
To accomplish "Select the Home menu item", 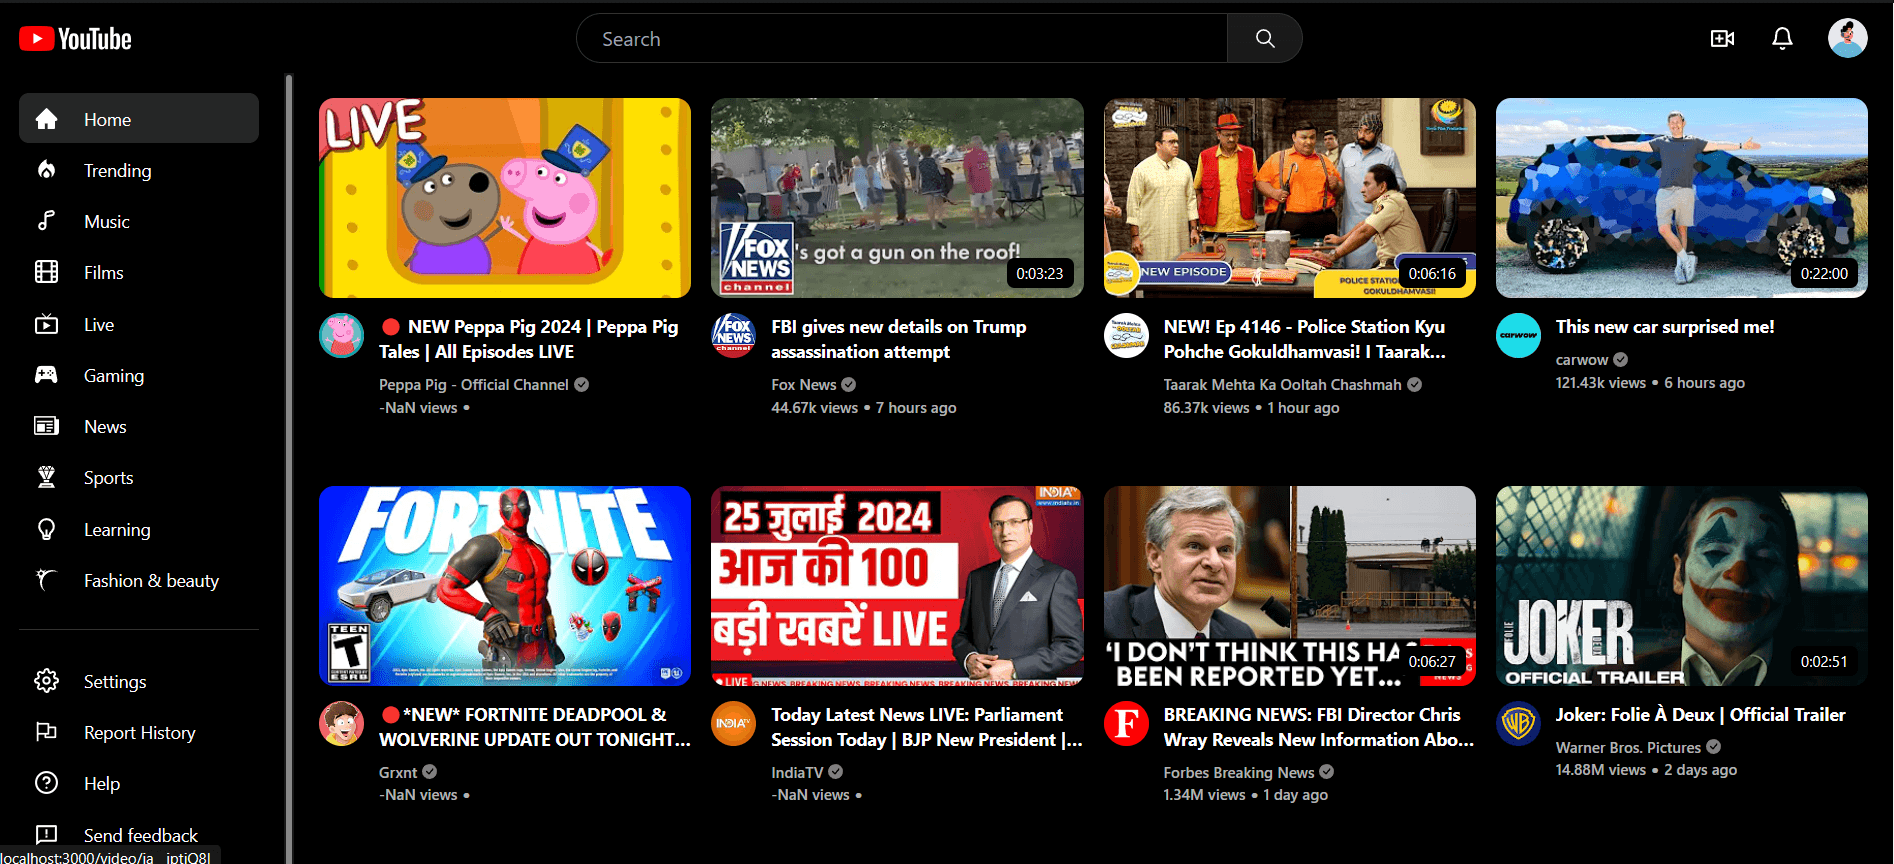I will (139, 119).
